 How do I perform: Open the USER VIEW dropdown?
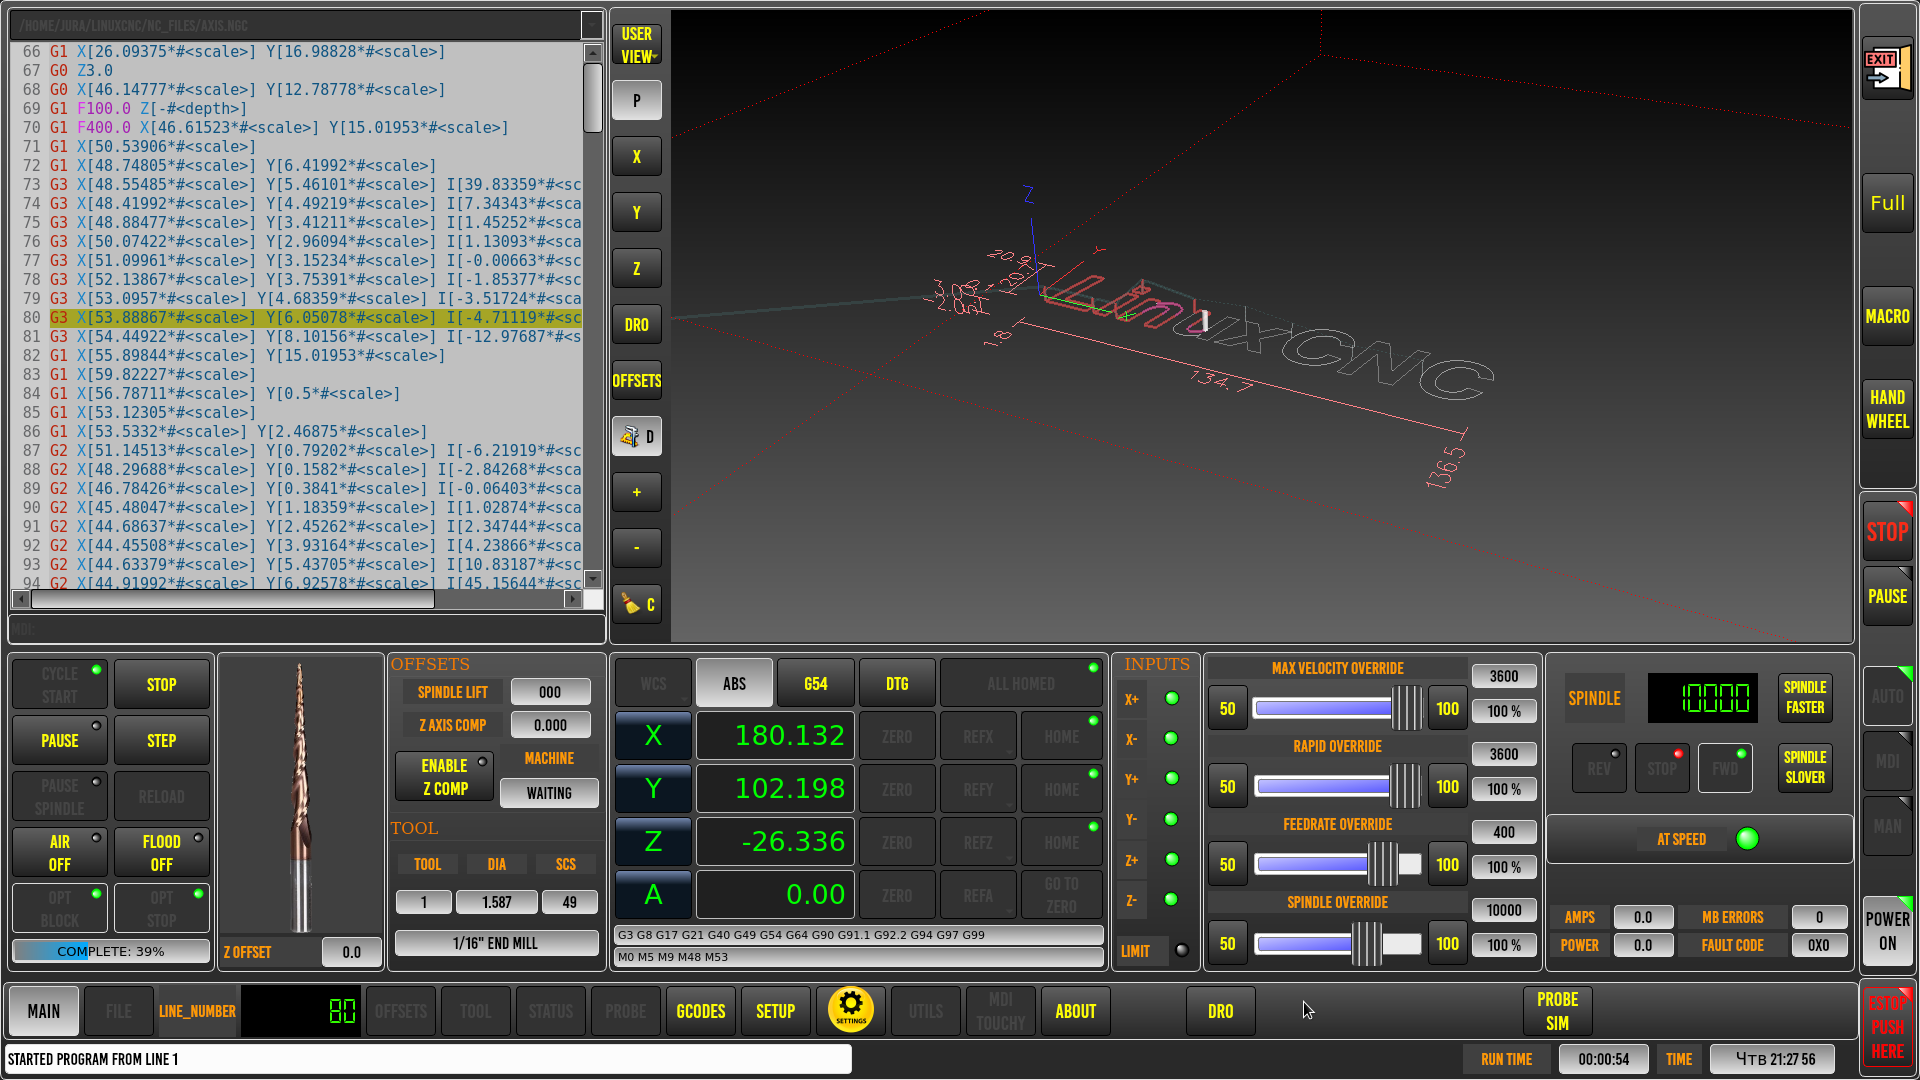(637, 45)
